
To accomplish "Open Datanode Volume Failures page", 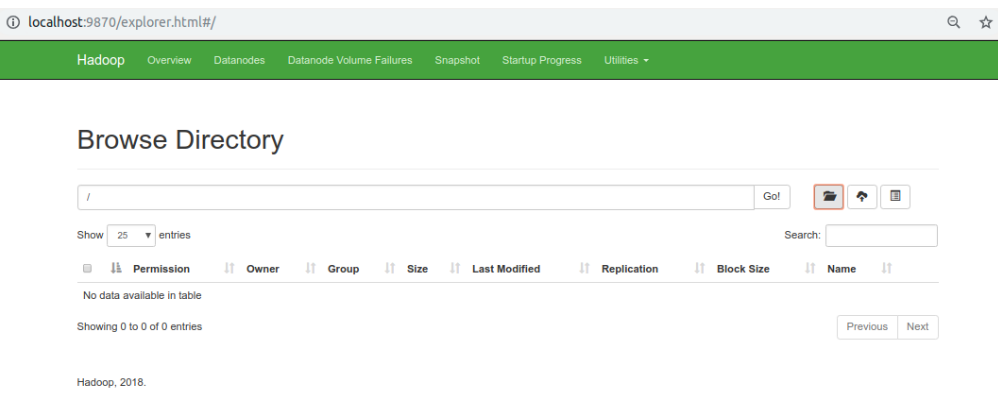I will coord(350,60).
